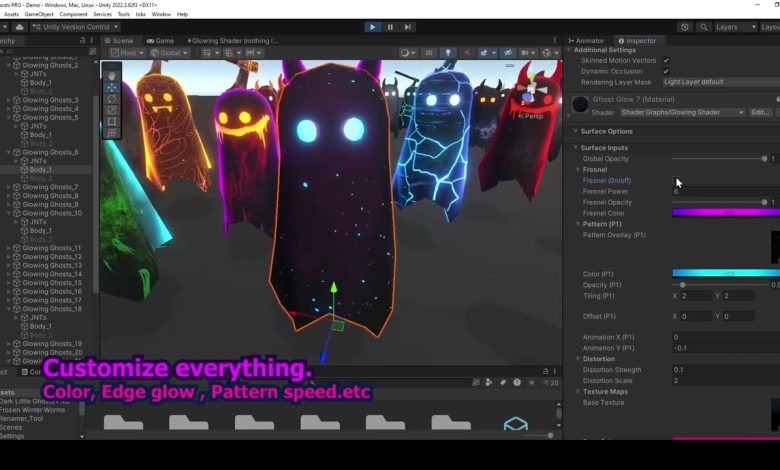The height and width of the screenshot is (470, 780).
Task: Uncheck the Skinned Motion Vectors checkbox
Action: tap(666, 61)
